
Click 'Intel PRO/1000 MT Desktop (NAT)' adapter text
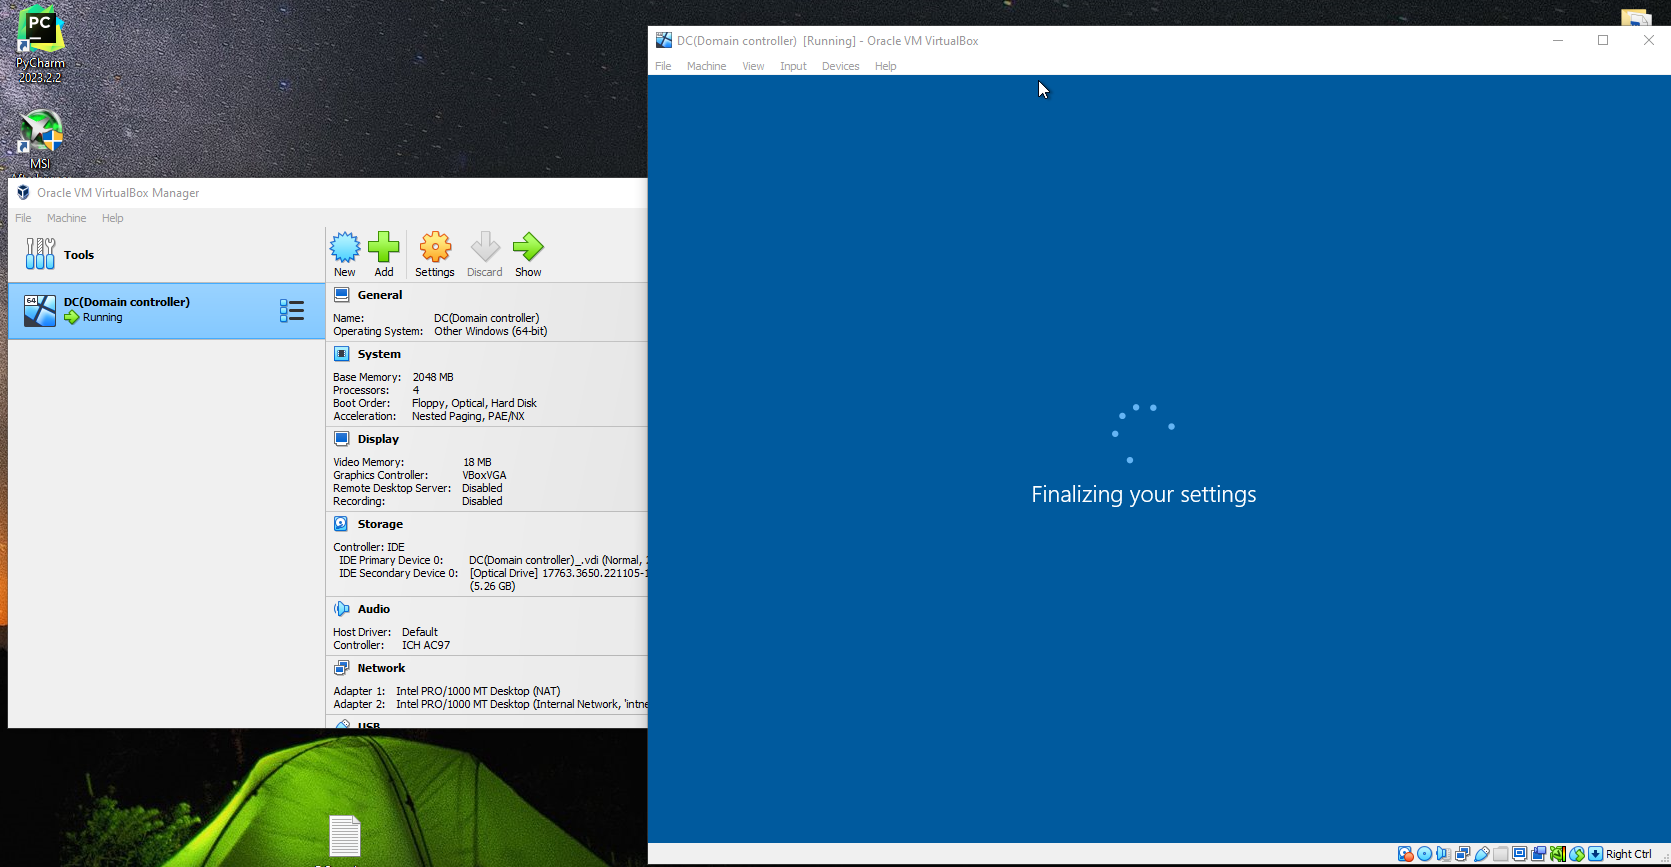478,691
